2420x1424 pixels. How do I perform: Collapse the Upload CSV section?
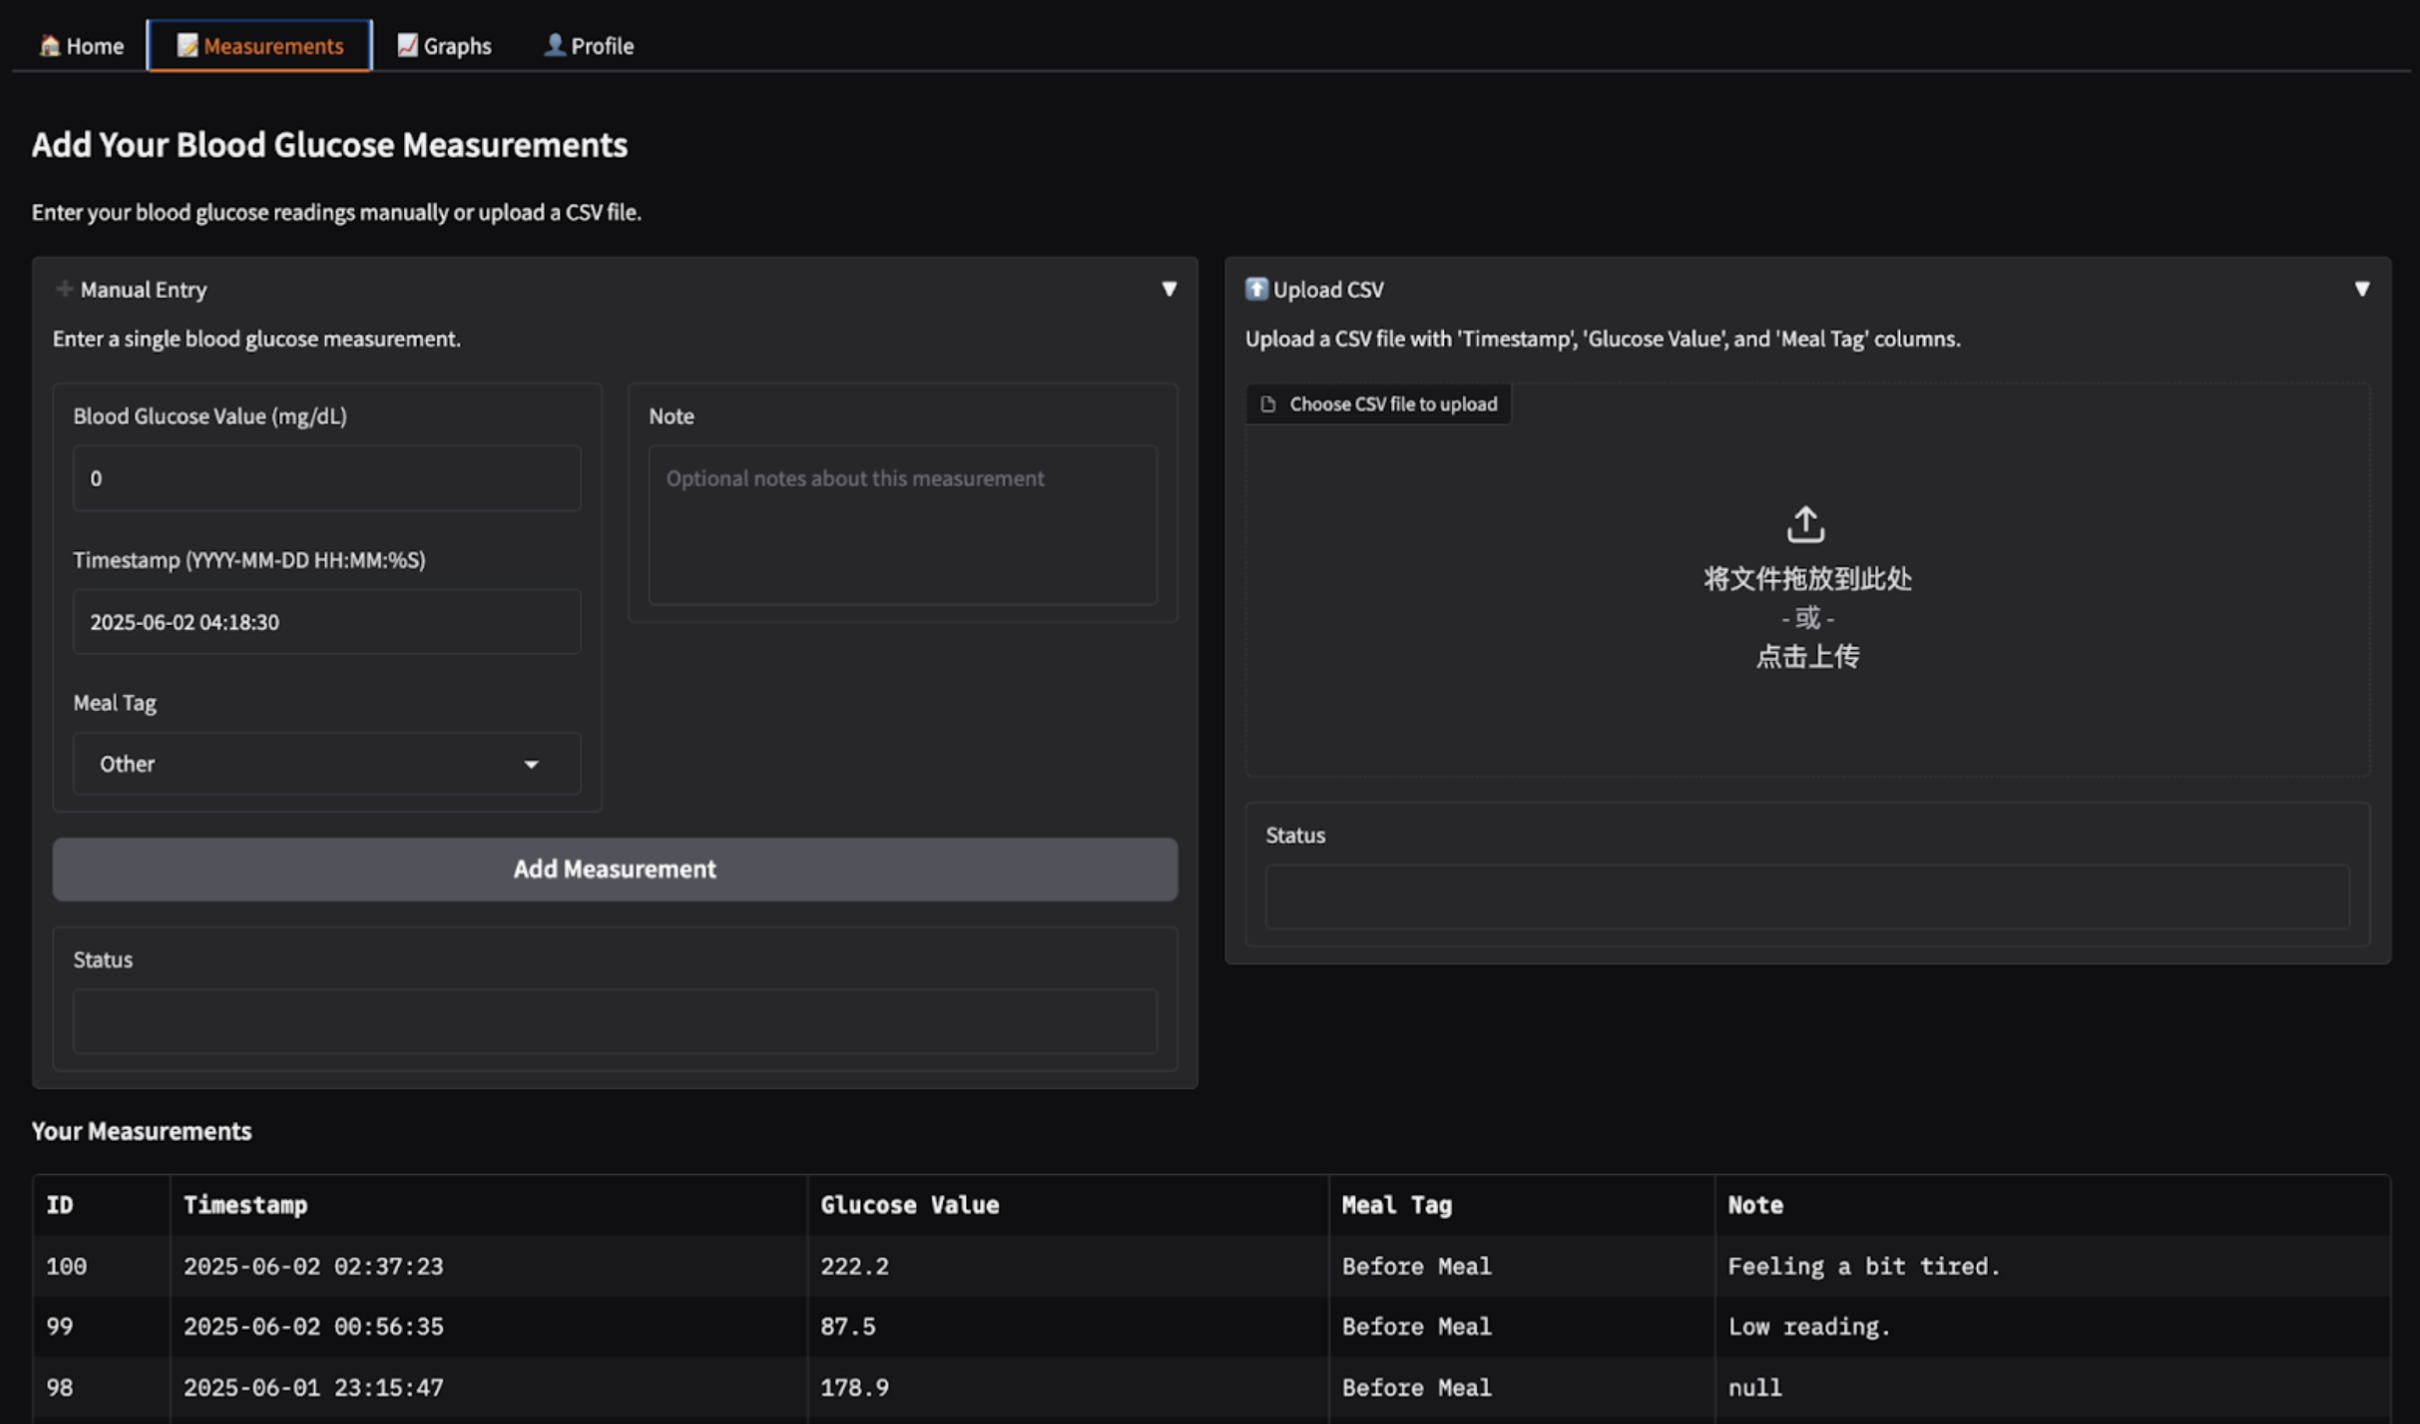(2362, 289)
